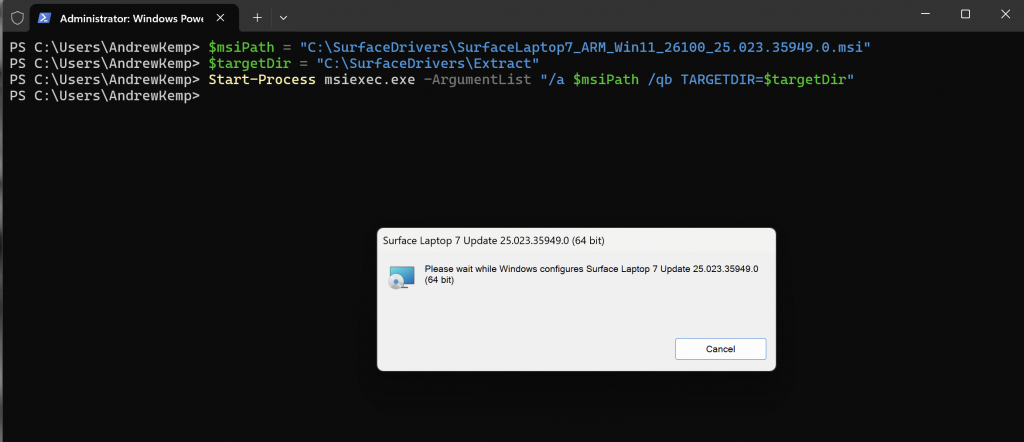Click the "C:\SurfaceDrivers\Extract" string
The image size is (1024, 442).
428,63
